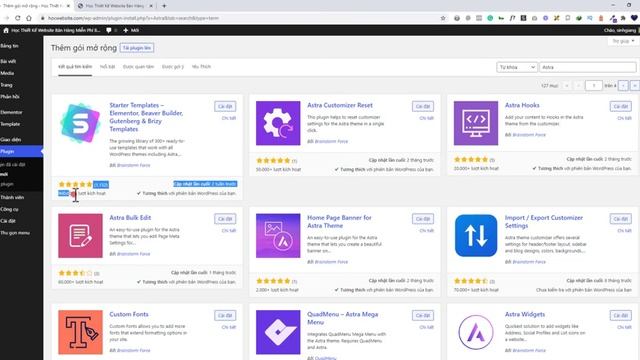640x360 pixels.
Task: Reload the page with the browser refresh icon
Action: point(18,18)
